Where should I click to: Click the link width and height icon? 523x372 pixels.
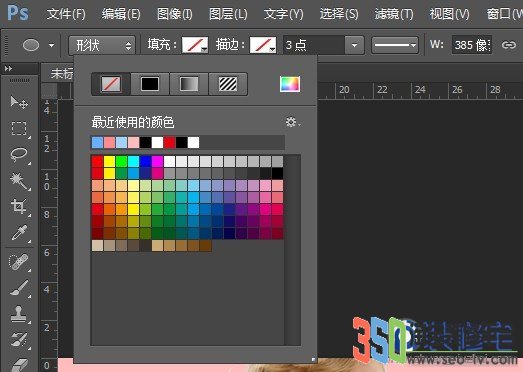pyautogui.click(x=509, y=45)
